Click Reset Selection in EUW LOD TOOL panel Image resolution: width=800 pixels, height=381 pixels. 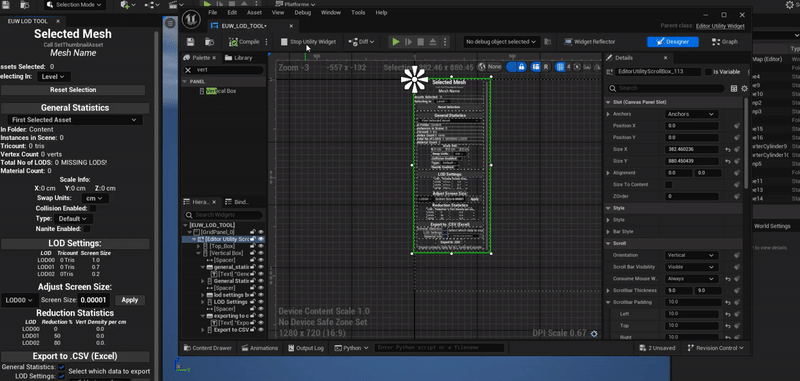coord(73,90)
